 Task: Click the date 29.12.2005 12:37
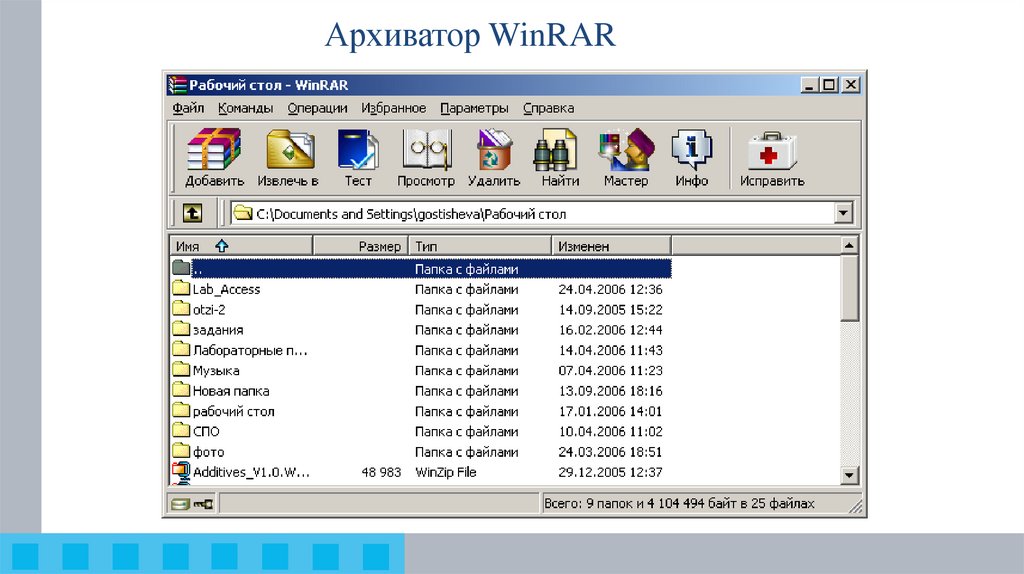[610, 472]
